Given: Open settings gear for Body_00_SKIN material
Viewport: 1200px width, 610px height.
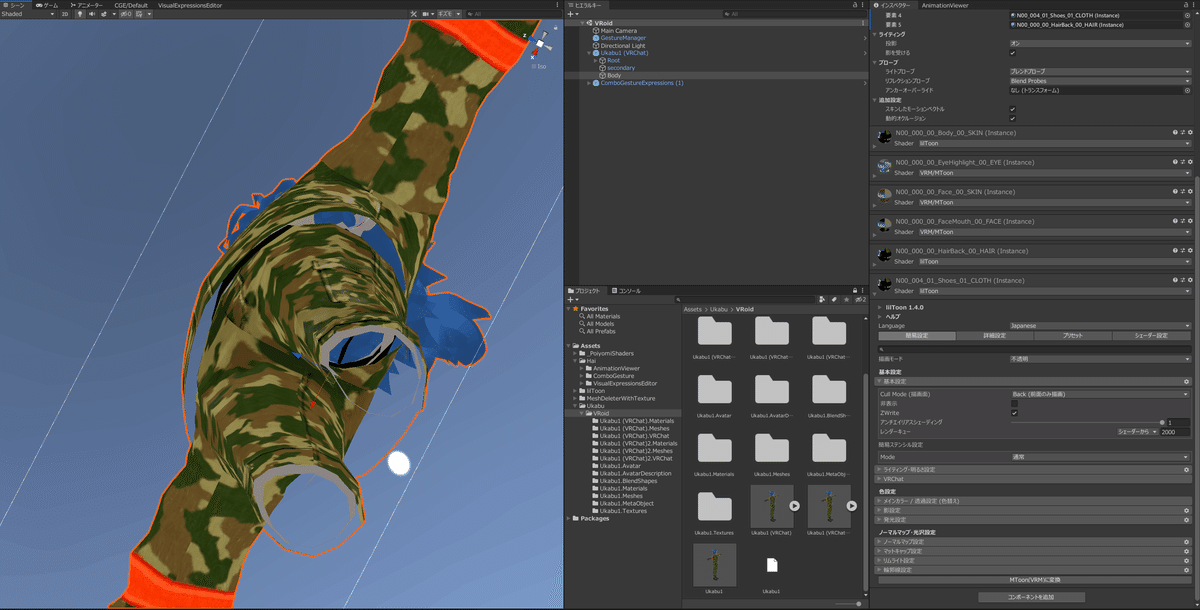Looking at the screenshot, I should pyautogui.click(x=1190, y=132).
